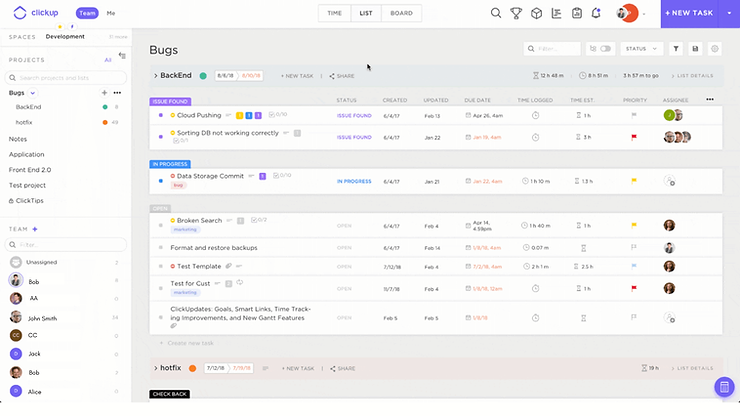The height and width of the screenshot is (416, 740).
Task: Open BackEnd list details
Action: click(x=692, y=76)
